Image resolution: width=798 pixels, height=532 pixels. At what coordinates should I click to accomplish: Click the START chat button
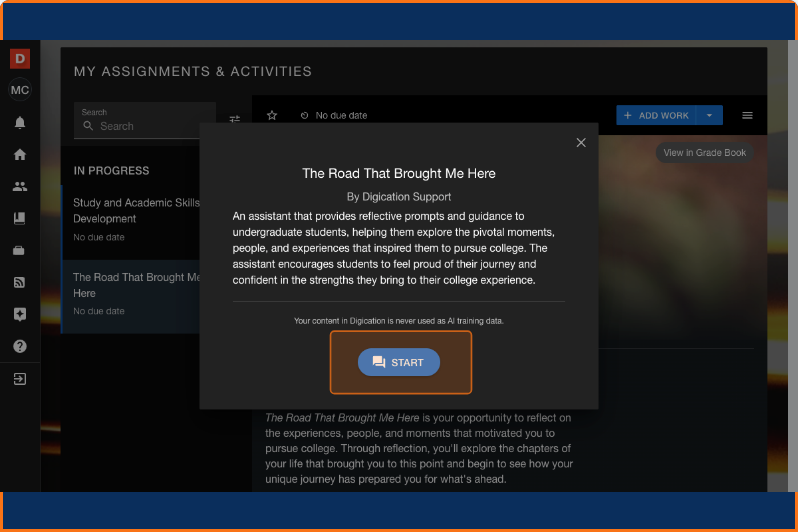coord(398,362)
